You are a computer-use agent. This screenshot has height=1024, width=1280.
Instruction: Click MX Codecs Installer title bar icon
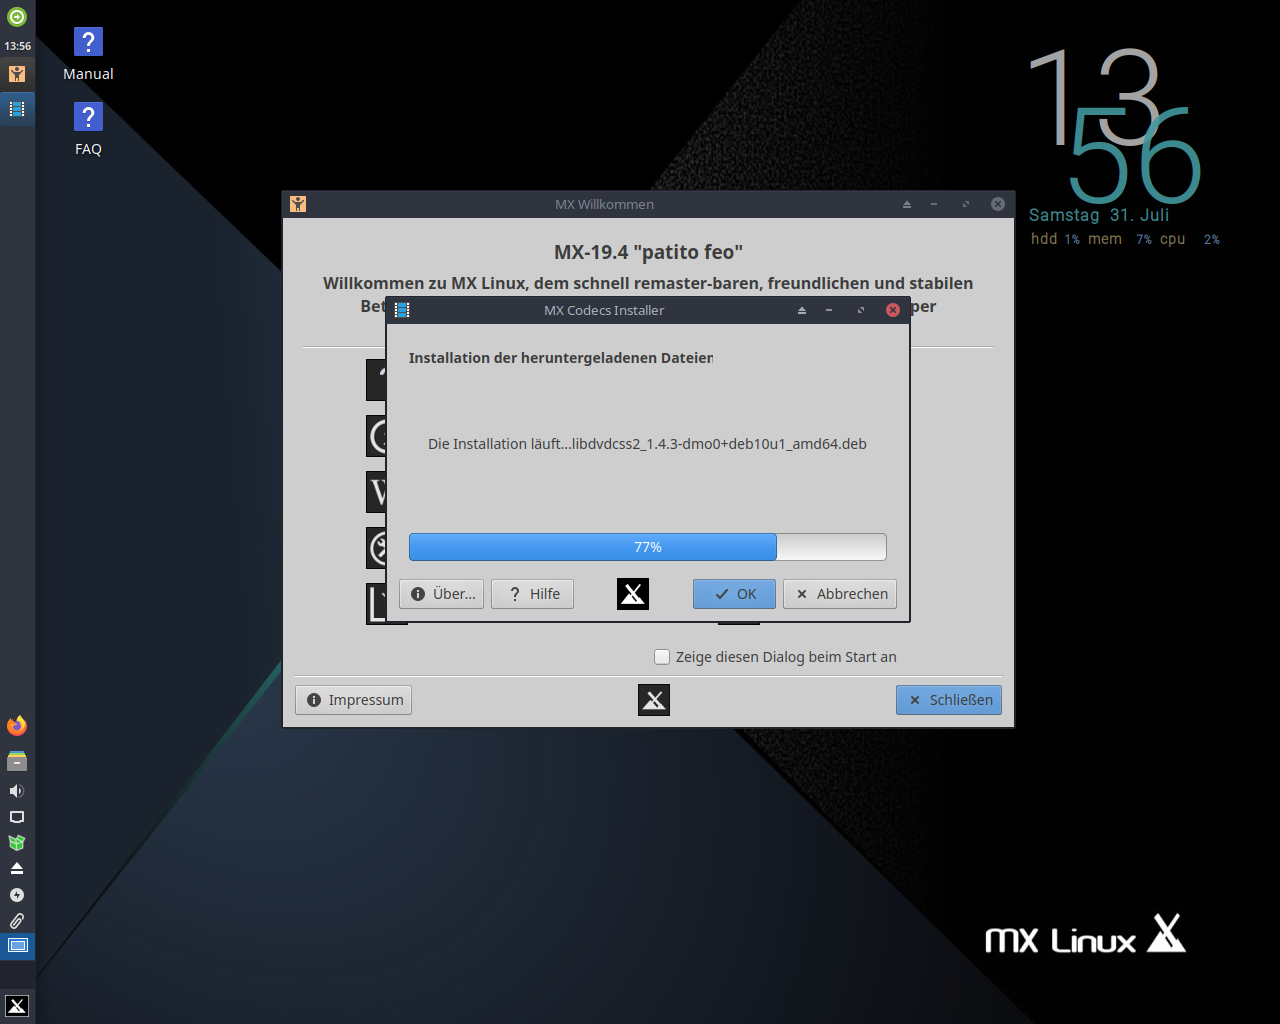coord(402,310)
